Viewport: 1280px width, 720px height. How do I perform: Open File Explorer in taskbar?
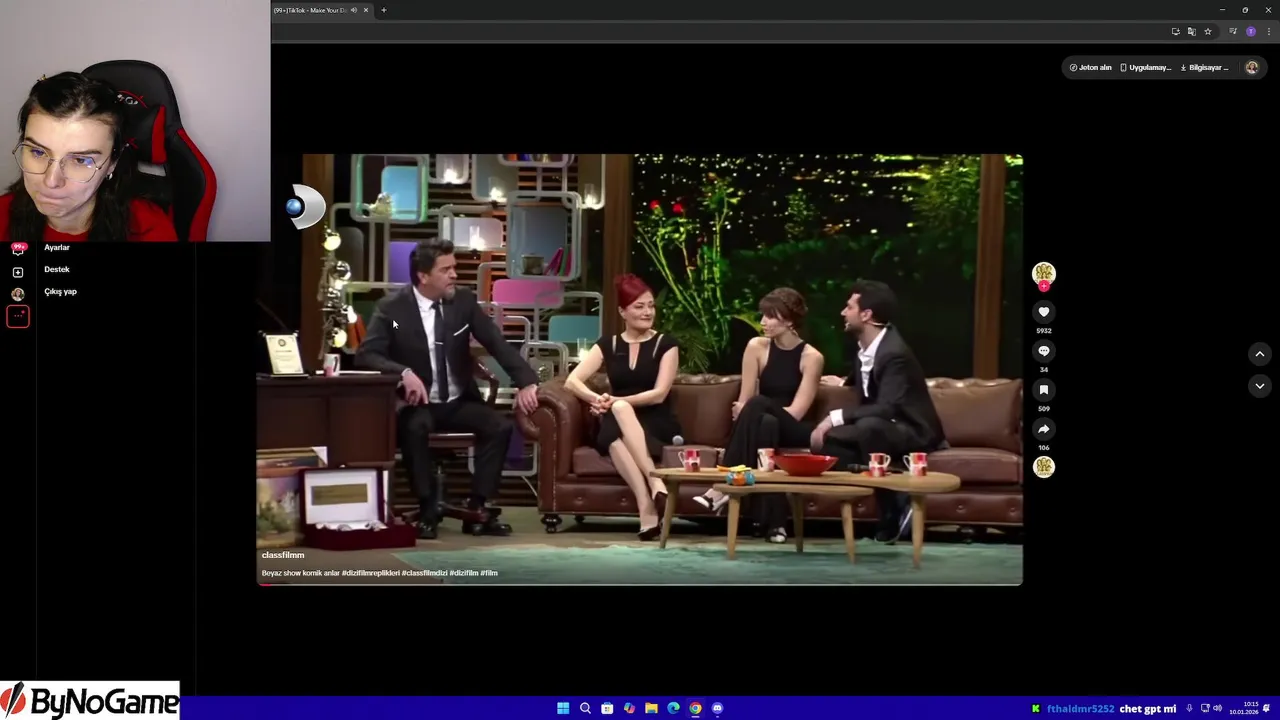(651, 708)
